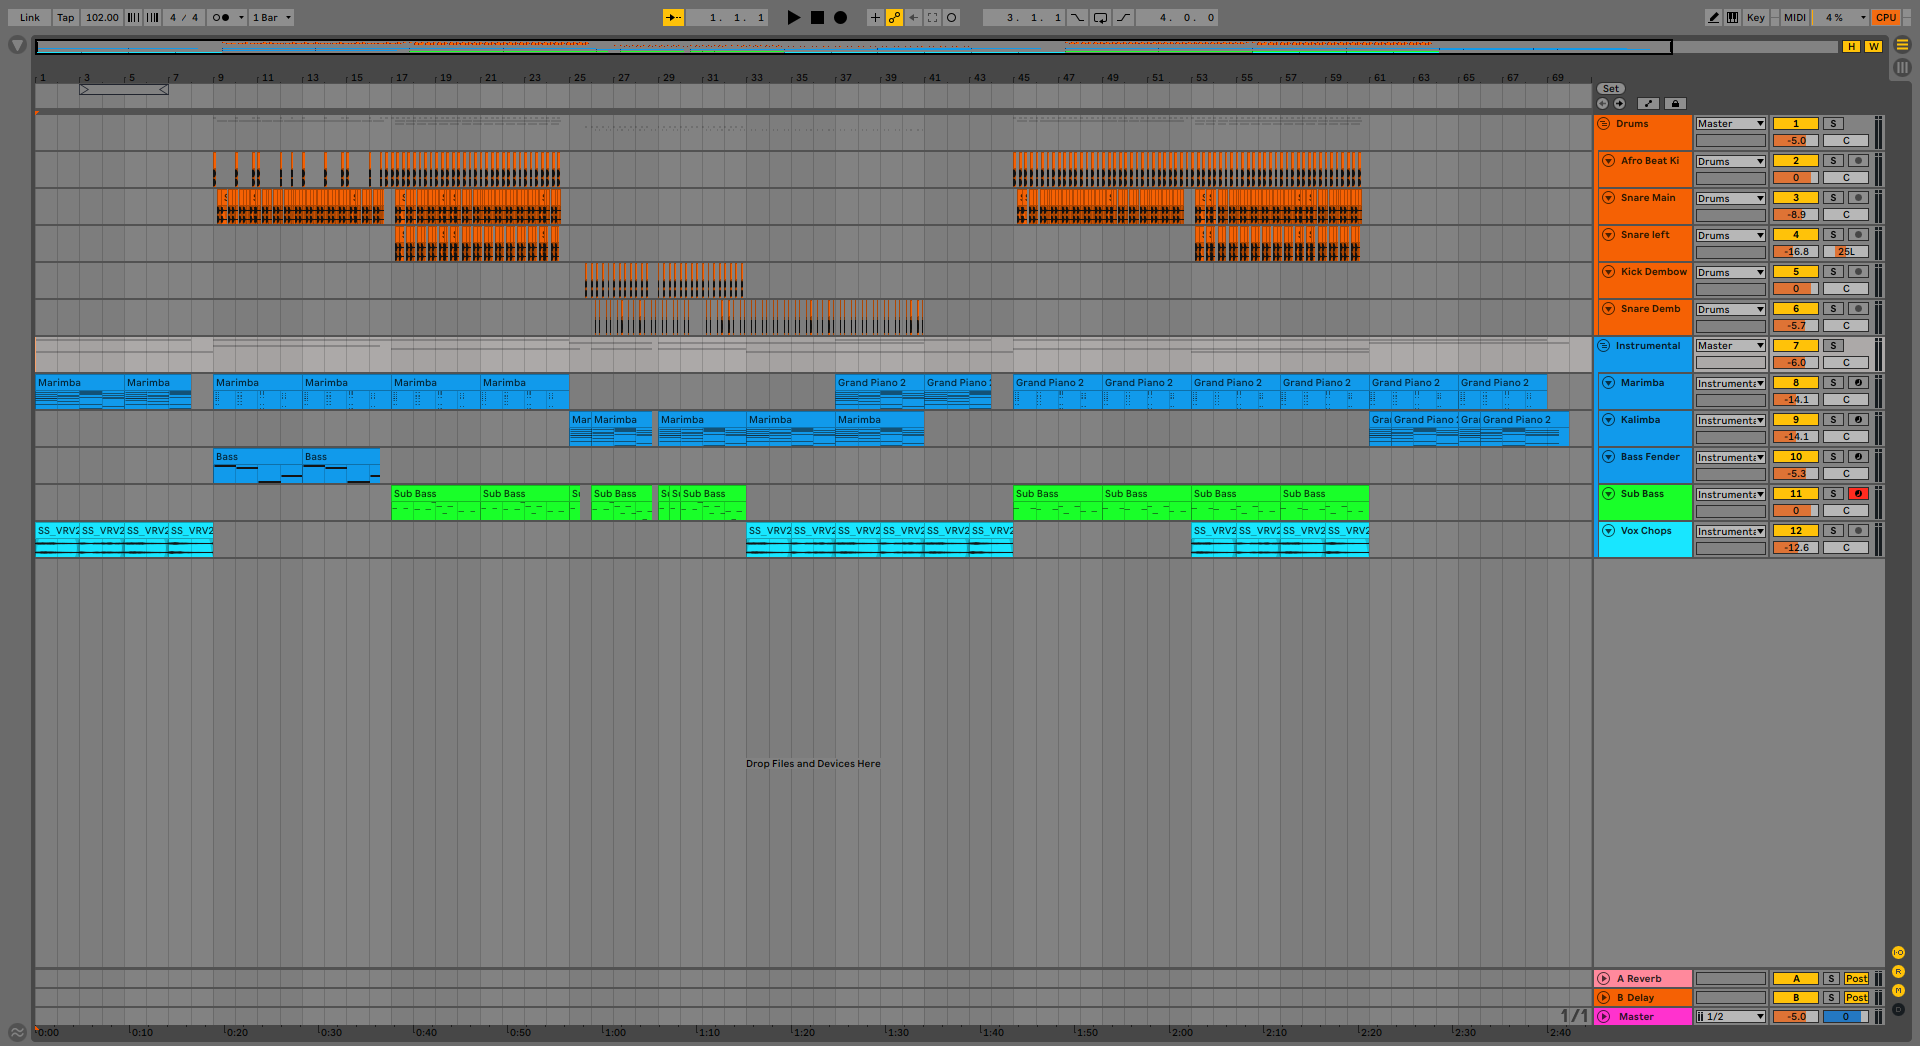Toggle the Returns section show button
Viewport: 1920px width, 1046px height.
(1898, 972)
